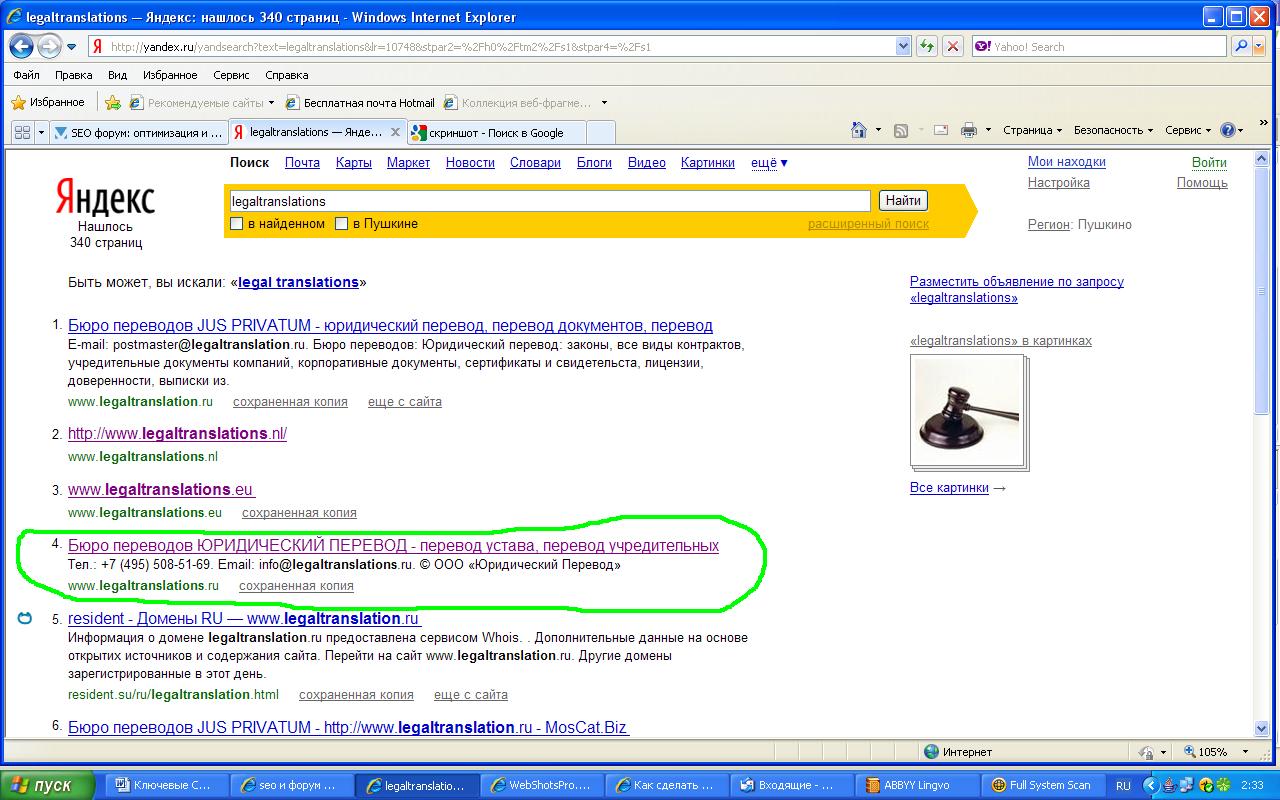Viewport: 1280px width, 800px height.
Task: Check the 'в найденном' checkbox
Action: [x=237, y=224]
